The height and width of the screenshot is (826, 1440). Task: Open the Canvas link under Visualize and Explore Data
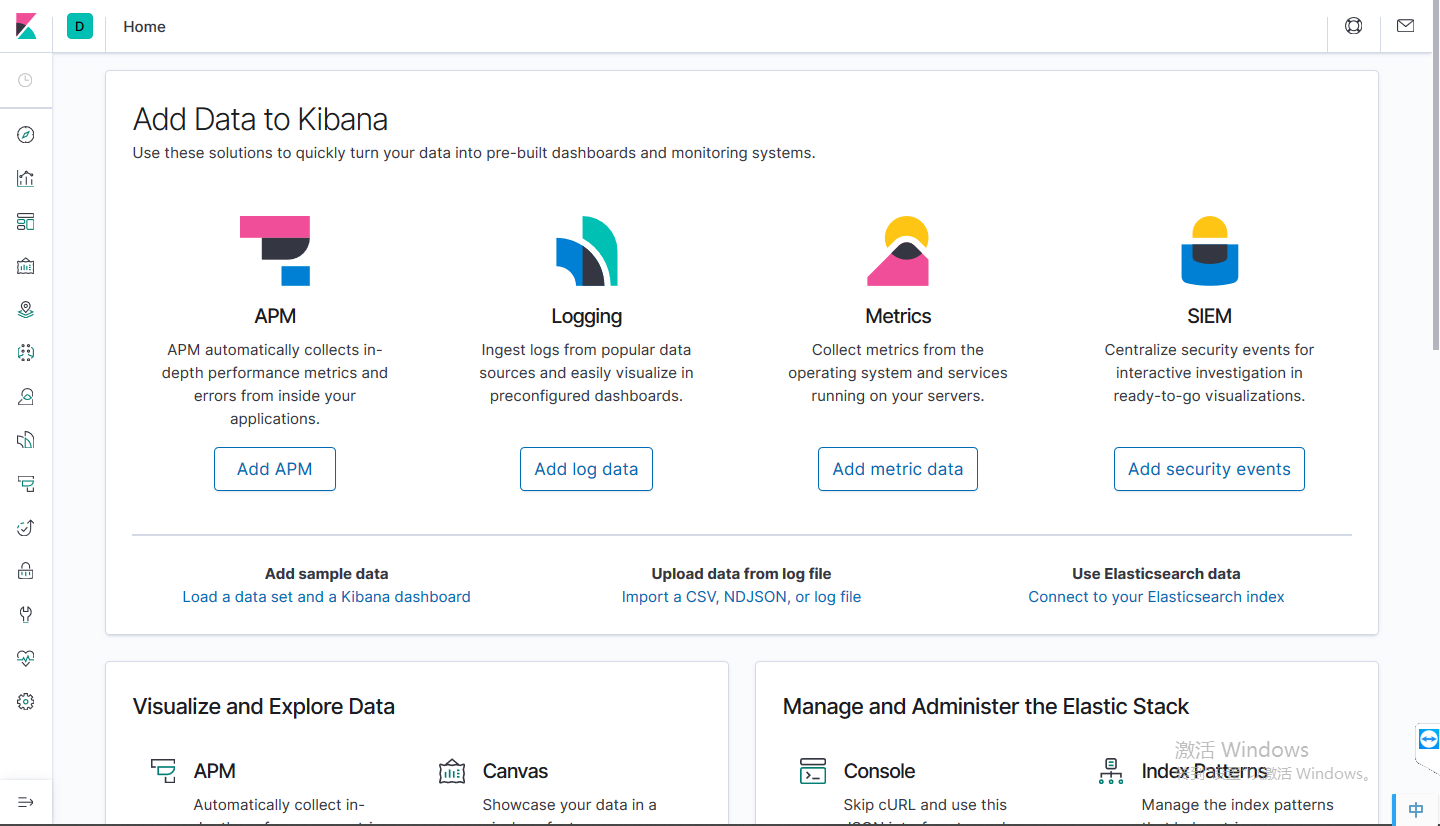515,771
